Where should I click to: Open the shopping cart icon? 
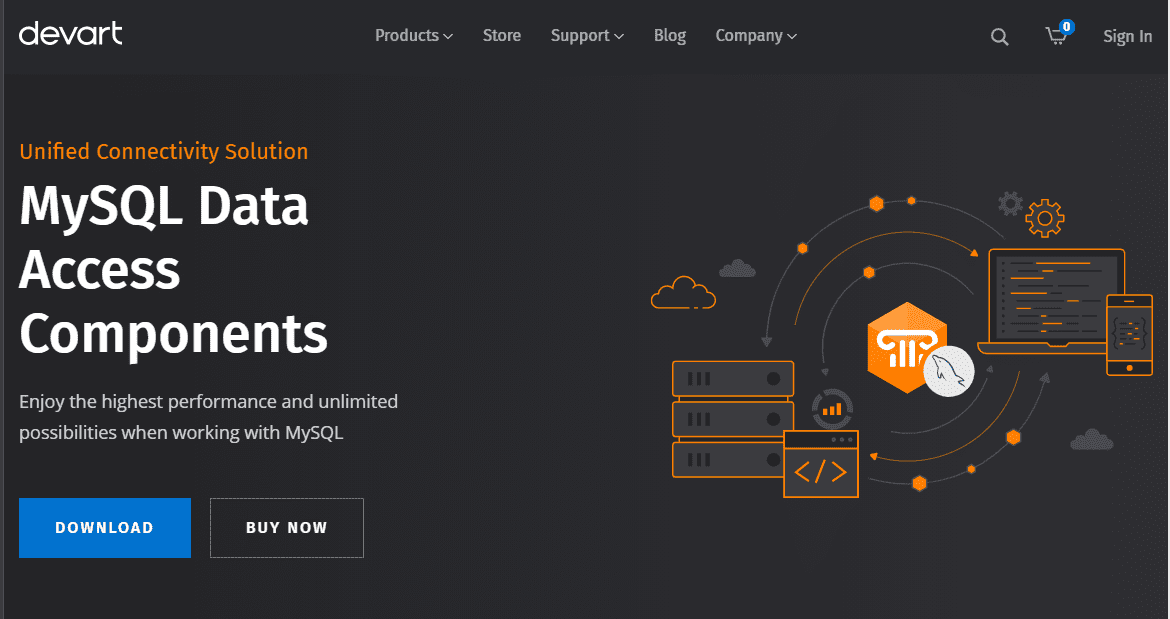[x=1056, y=36]
